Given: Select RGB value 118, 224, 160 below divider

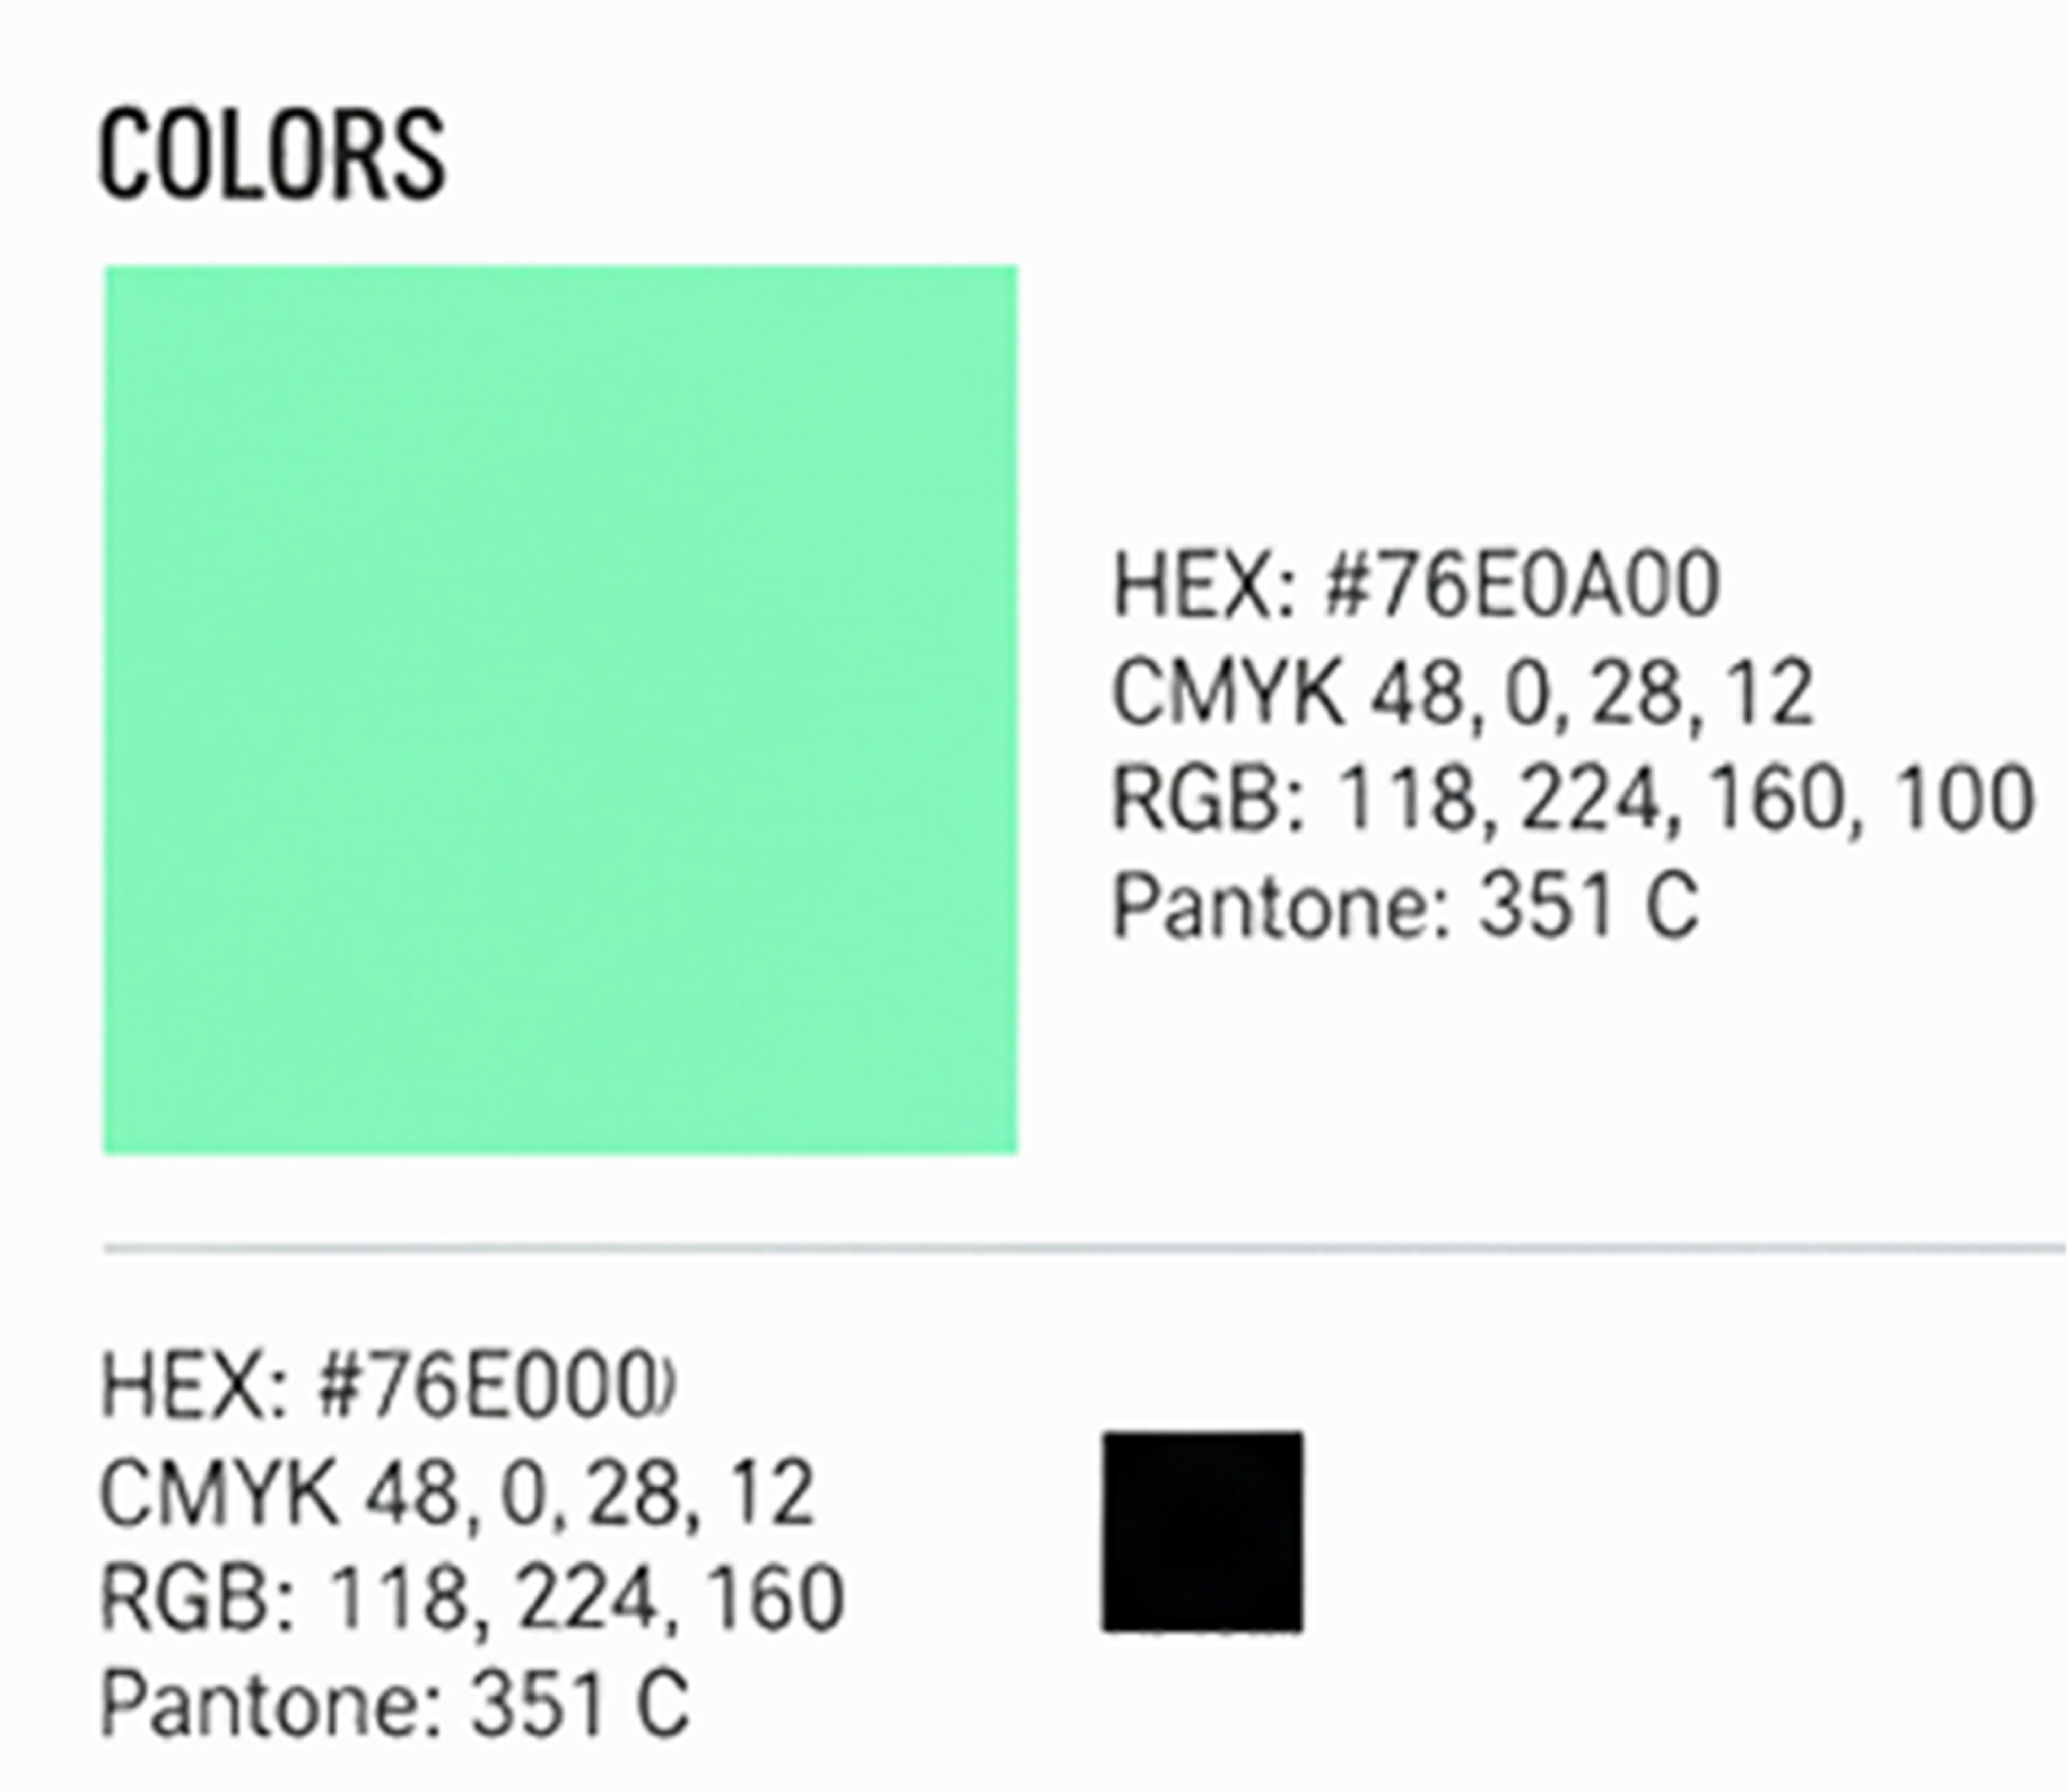Looking at the screenshot, I should 586,1599.
